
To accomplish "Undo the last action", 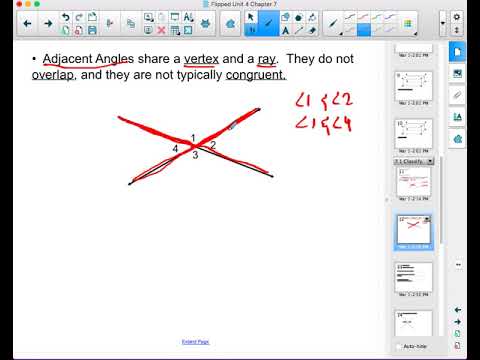I will click(x=66, y=17).
